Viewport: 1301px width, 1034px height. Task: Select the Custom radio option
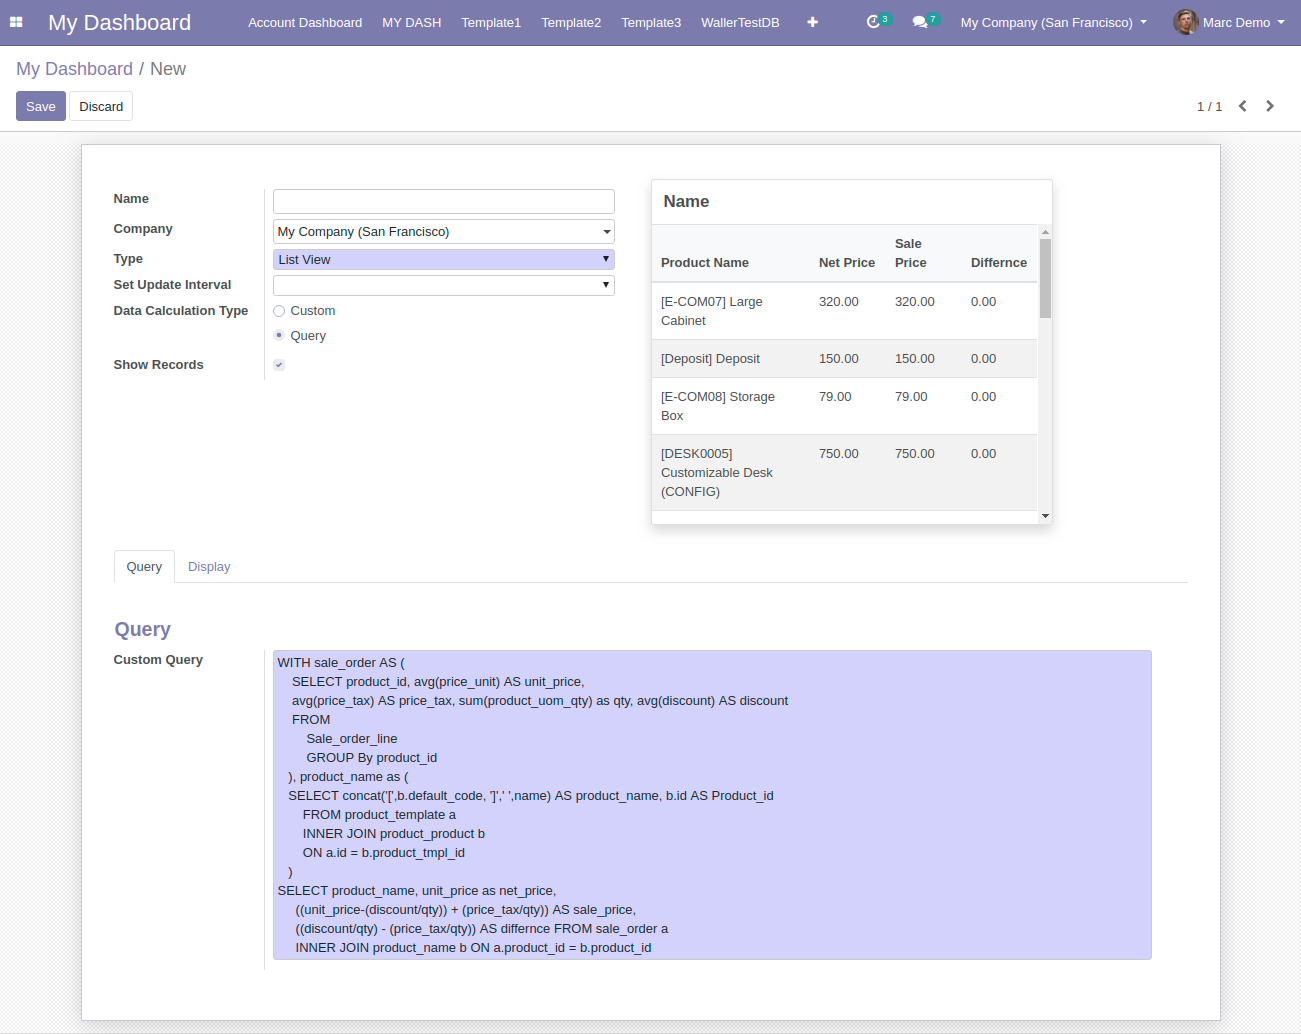279,311
